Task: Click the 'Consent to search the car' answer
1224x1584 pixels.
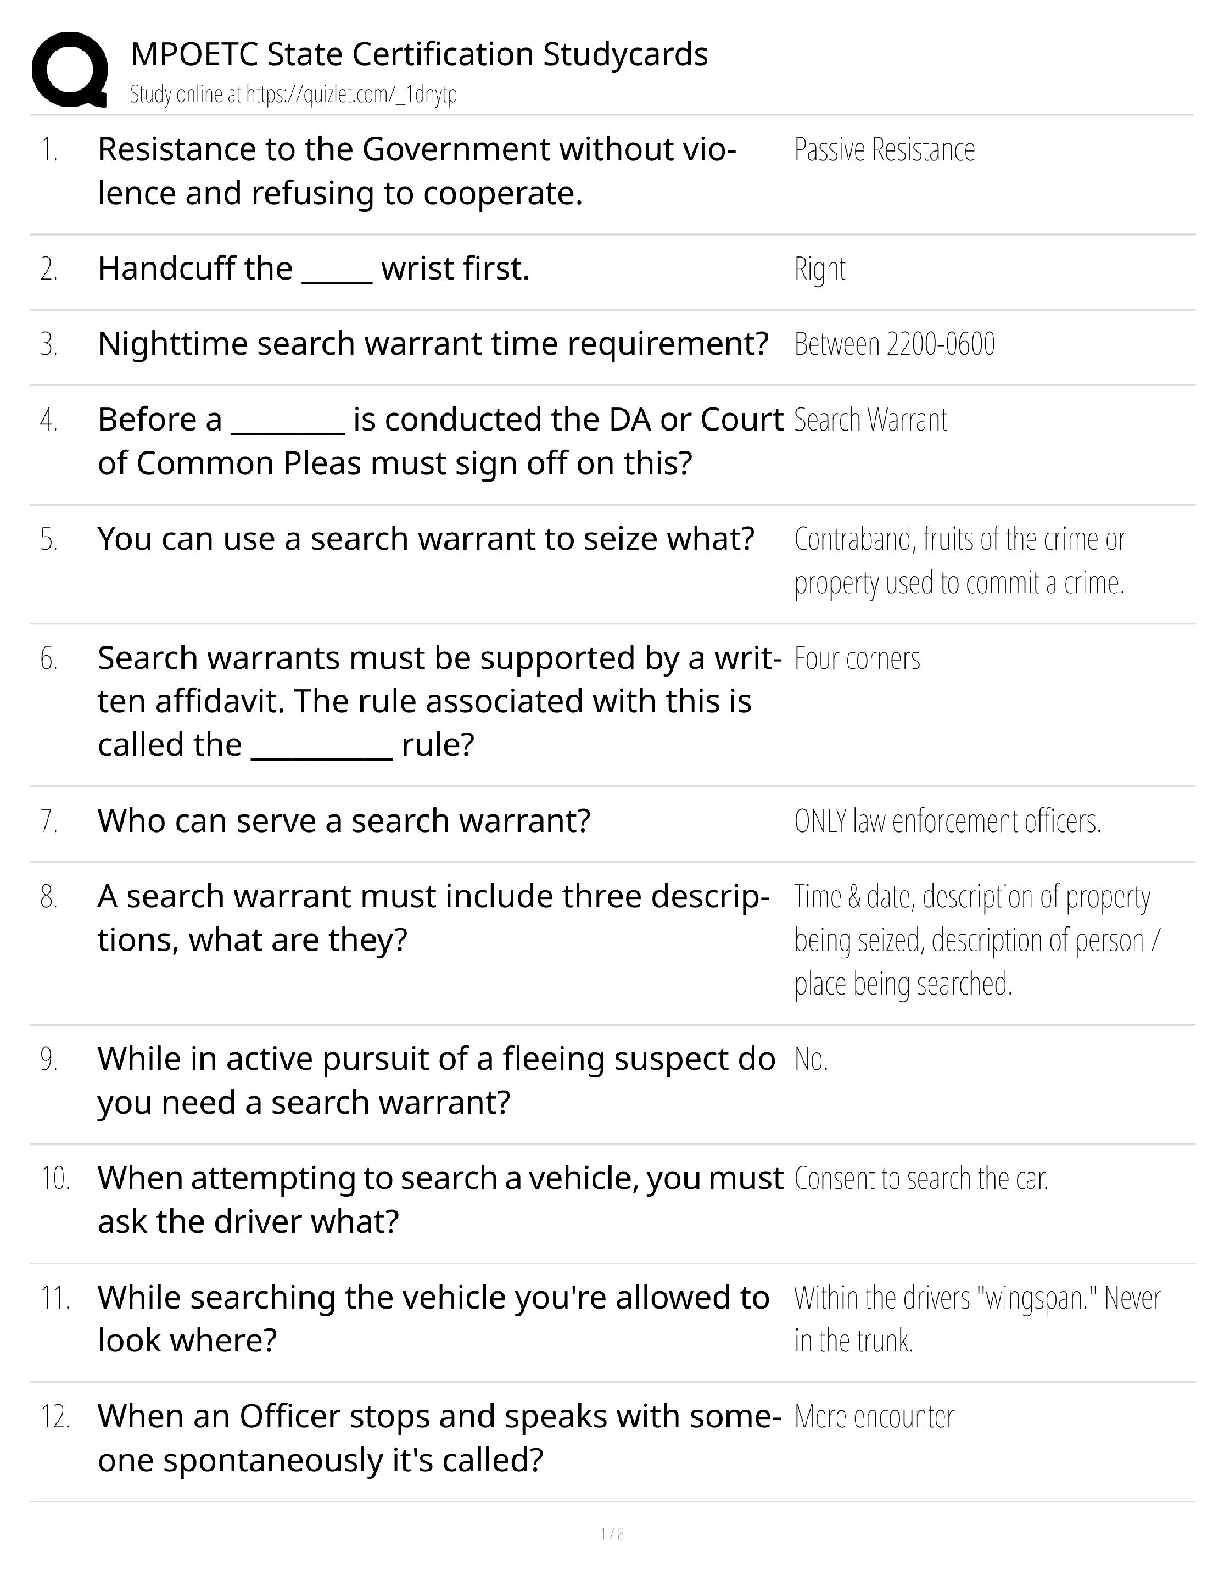Action: (x=921, y=1179)
